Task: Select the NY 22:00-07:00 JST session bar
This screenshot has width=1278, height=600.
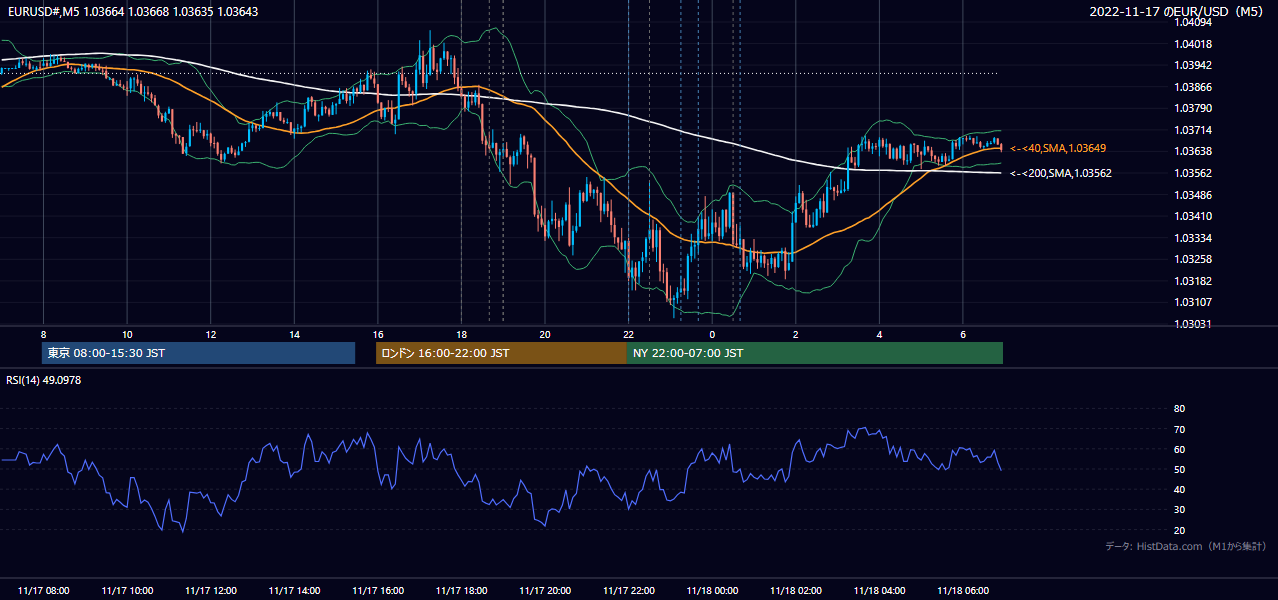Action: (815, 353)
